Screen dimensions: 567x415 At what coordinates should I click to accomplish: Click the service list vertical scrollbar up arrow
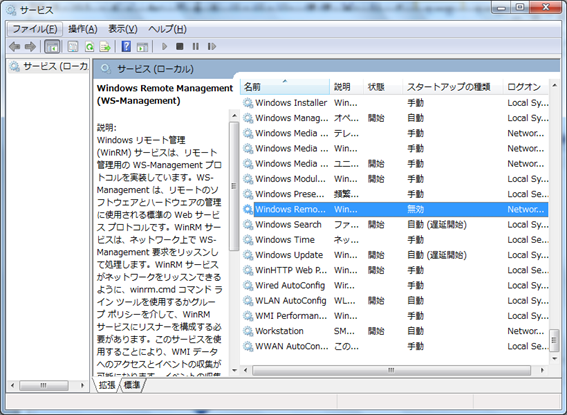pos(554,85)
